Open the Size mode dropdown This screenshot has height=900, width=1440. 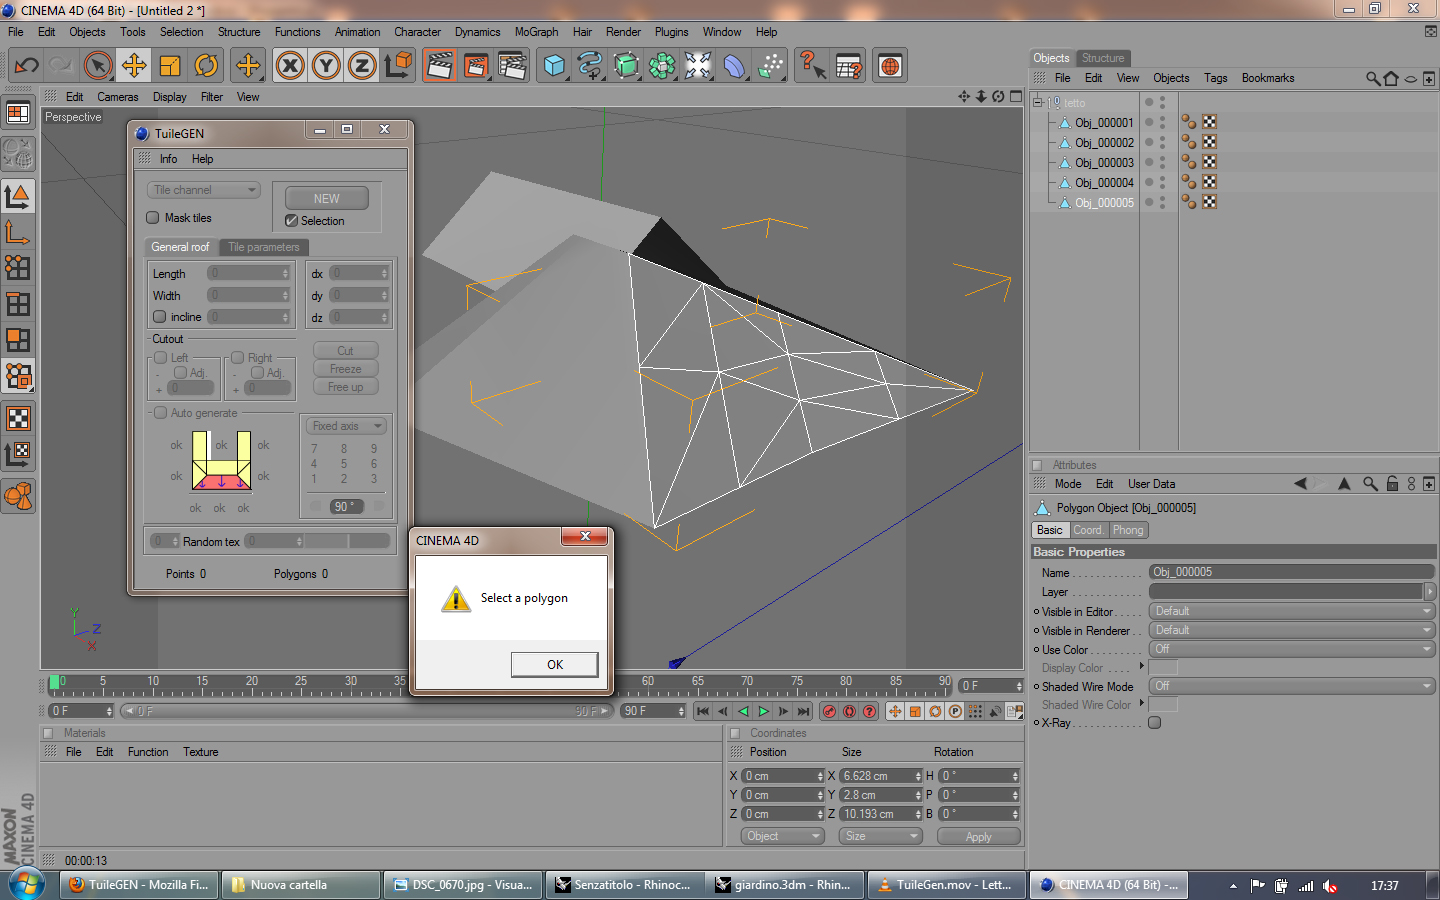881,836
